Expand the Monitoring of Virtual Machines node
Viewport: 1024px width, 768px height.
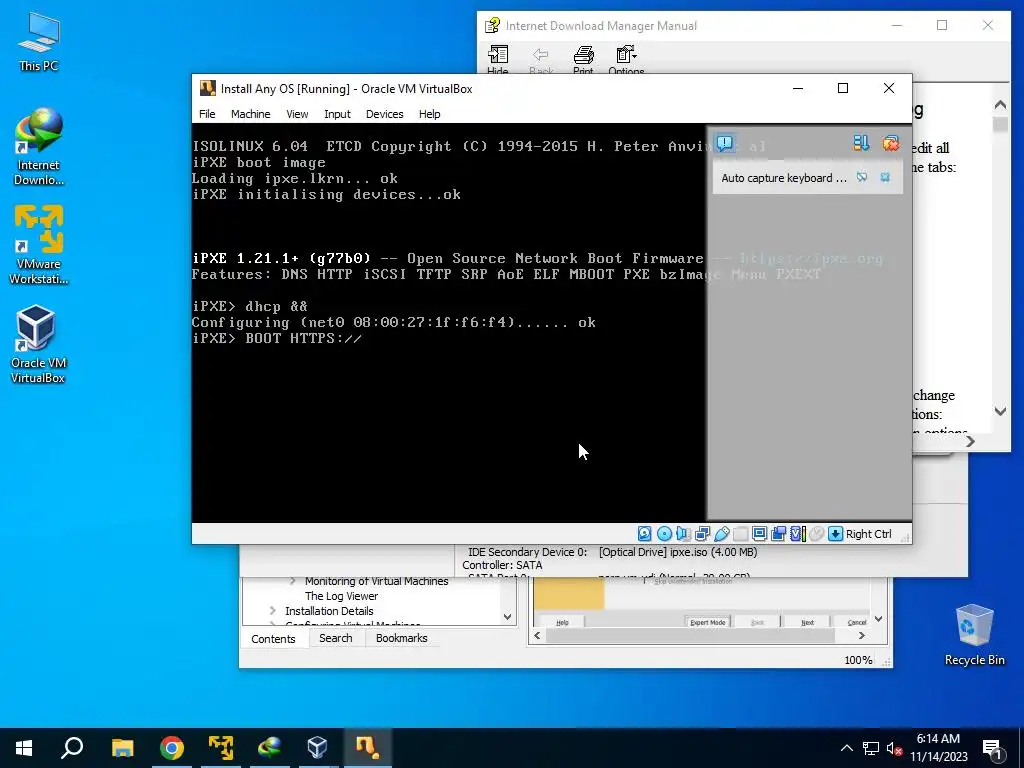293,581
